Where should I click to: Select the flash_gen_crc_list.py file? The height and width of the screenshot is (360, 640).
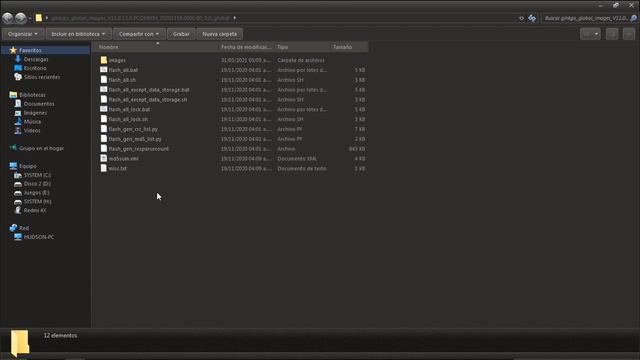(133, 129)
